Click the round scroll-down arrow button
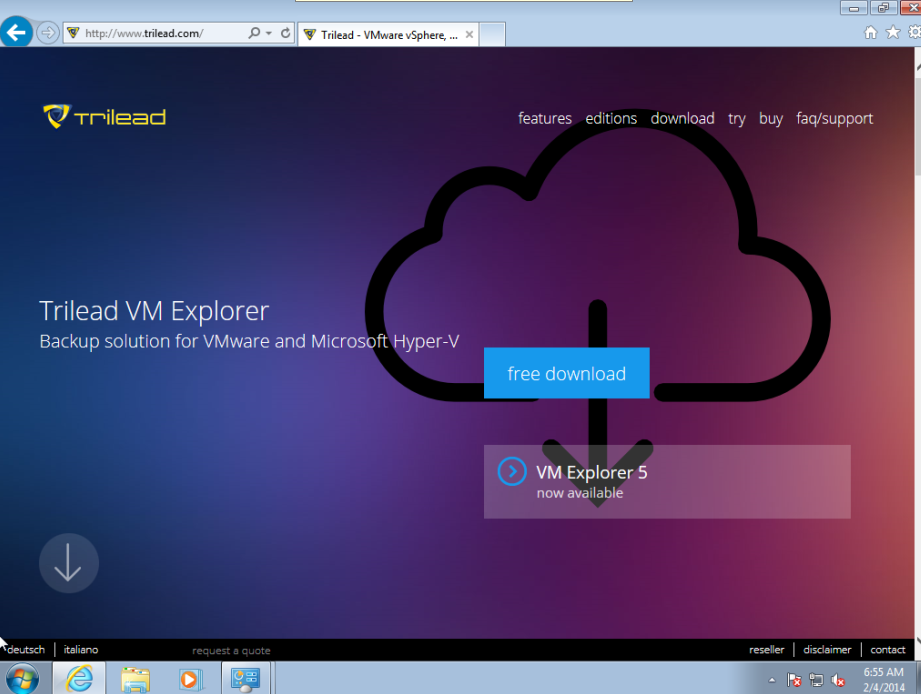The width and height of the screenshot is (921, 694). 69,563
